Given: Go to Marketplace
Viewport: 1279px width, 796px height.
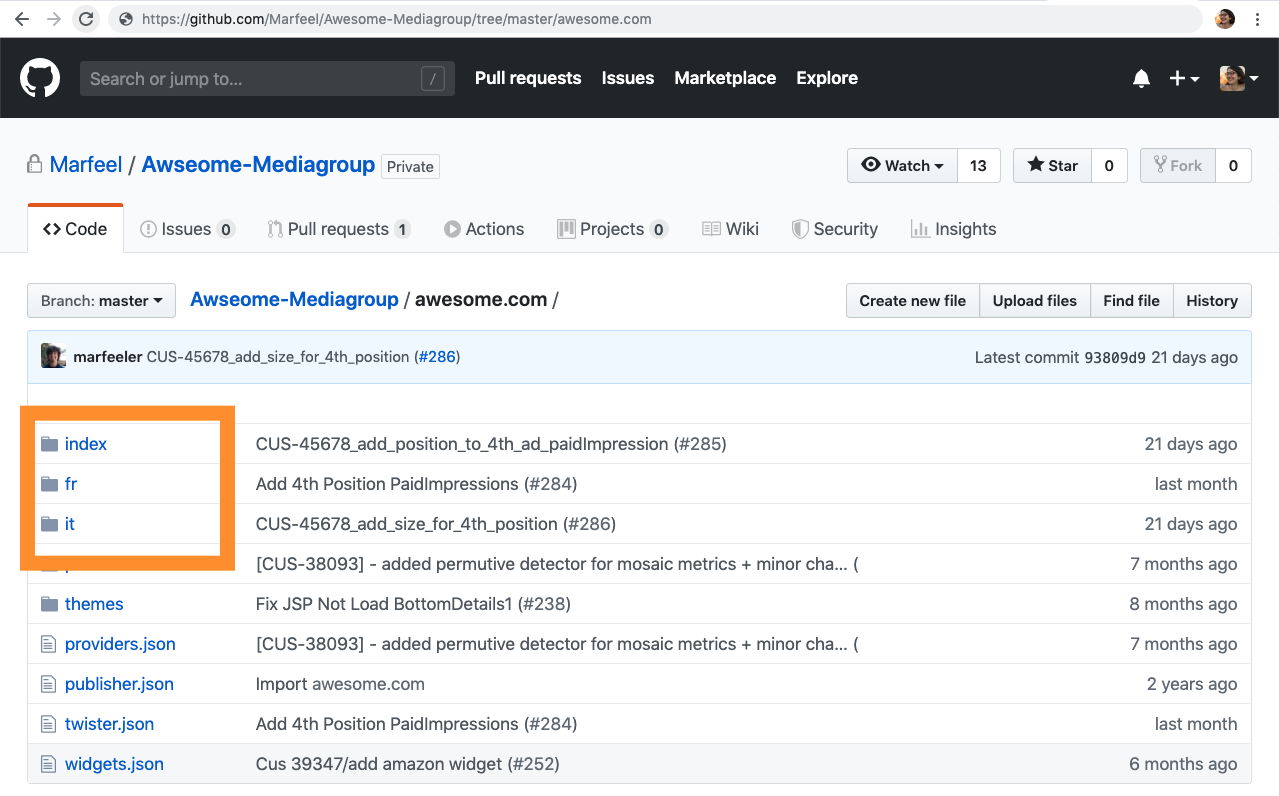Looking at the screenshot, I should [x=725, y=78].
